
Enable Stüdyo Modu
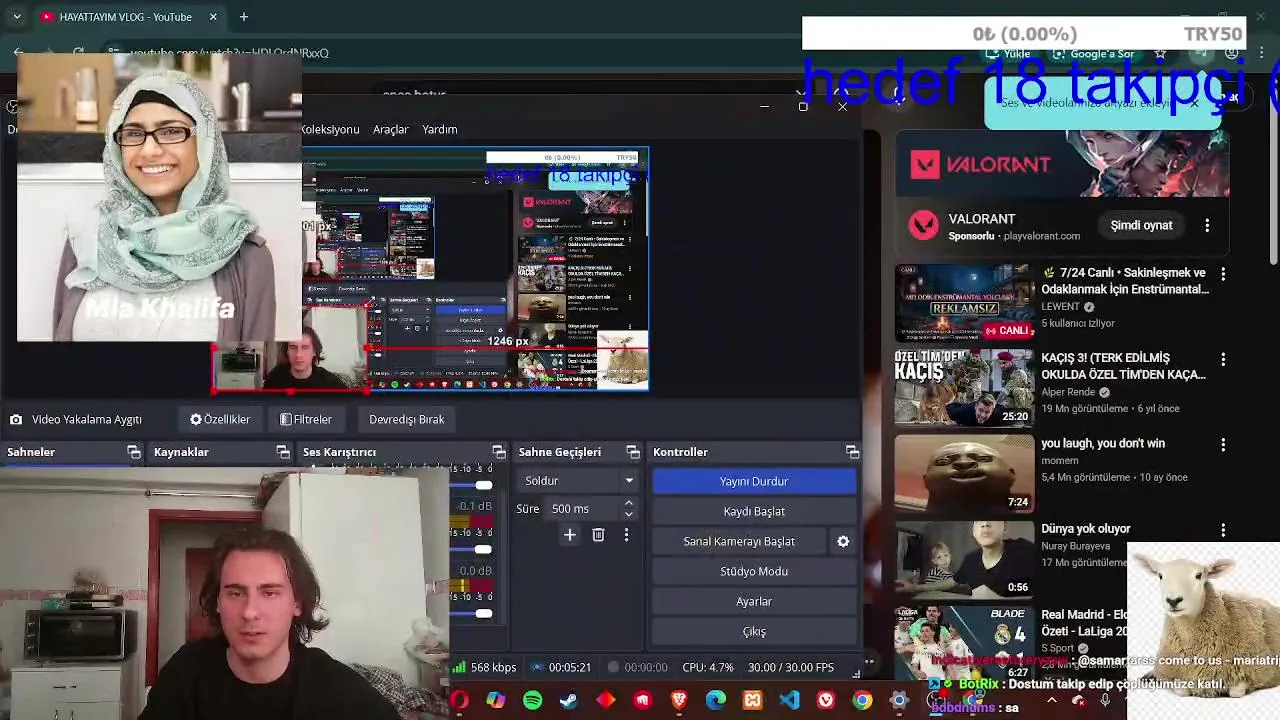point(754,571)
